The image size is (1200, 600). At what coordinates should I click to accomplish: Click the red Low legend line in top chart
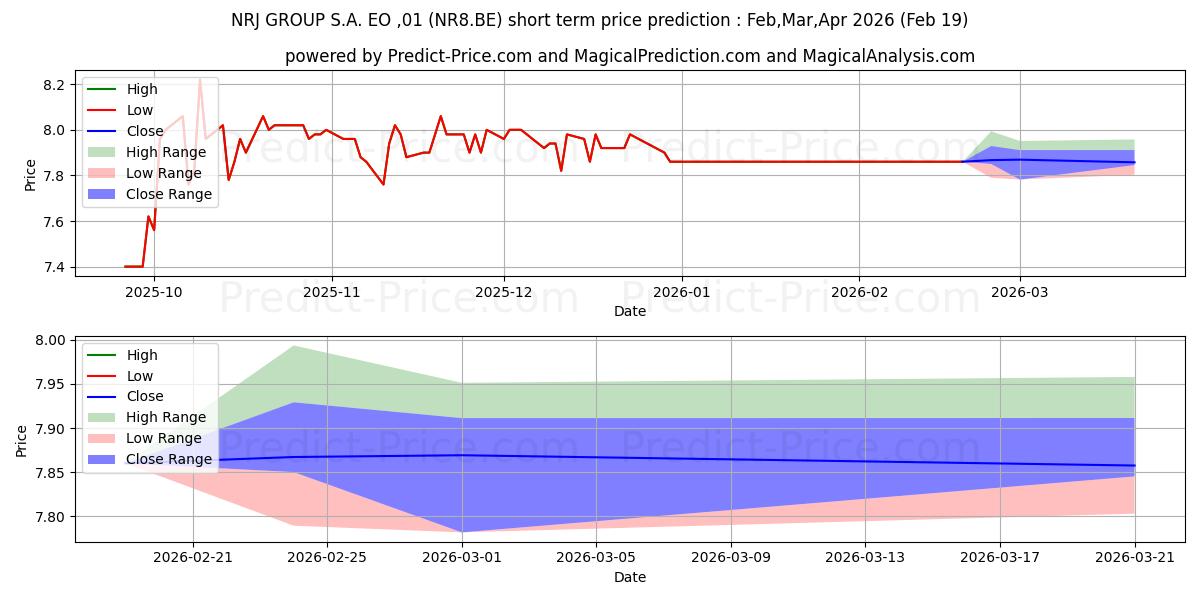coord(103,111)
